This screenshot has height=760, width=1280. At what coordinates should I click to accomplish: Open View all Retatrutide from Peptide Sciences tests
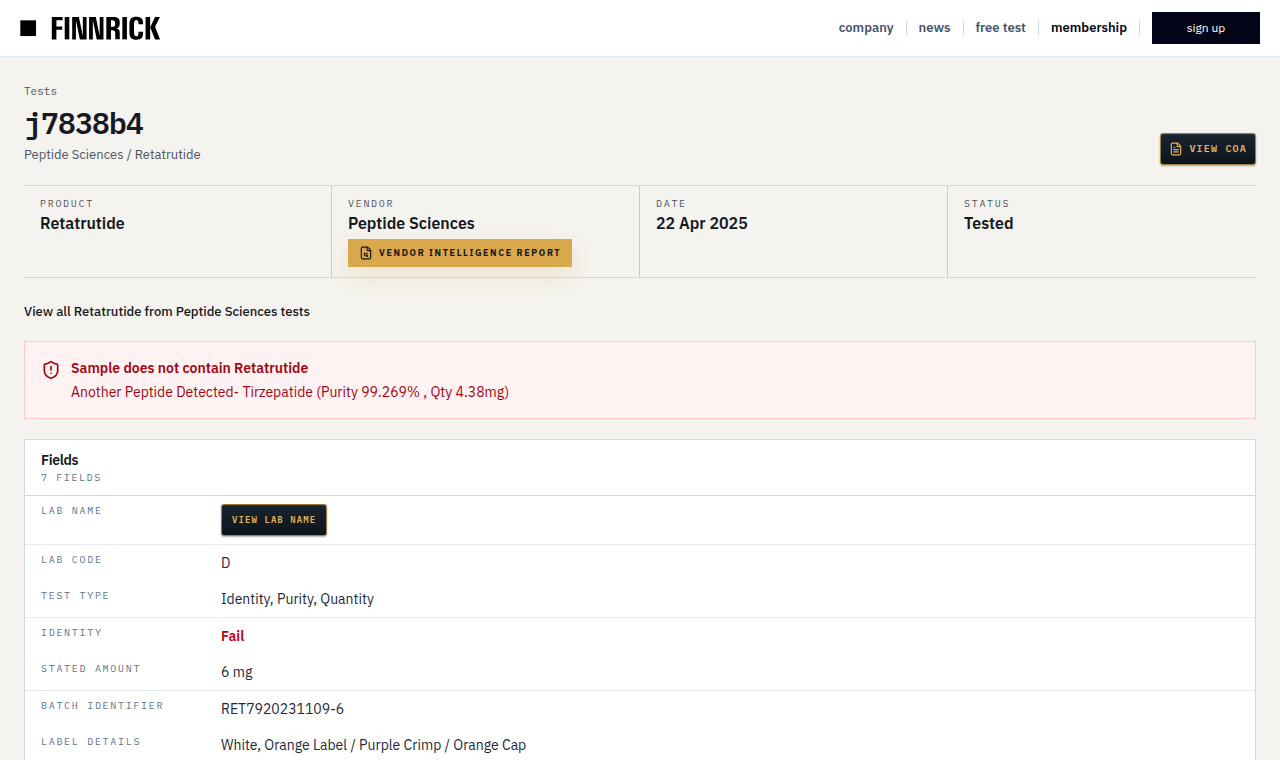point(167,312)
